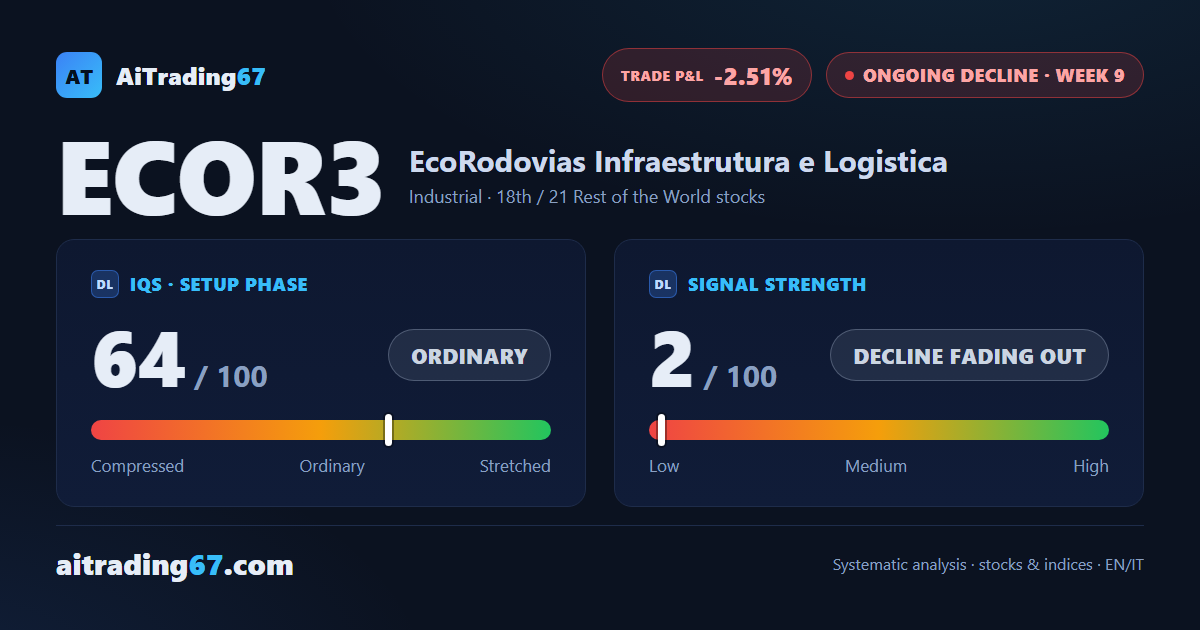Click the Signal Strength slider handle at 2
Screen dimensions: 1200x630
click(x=661, y=430)
